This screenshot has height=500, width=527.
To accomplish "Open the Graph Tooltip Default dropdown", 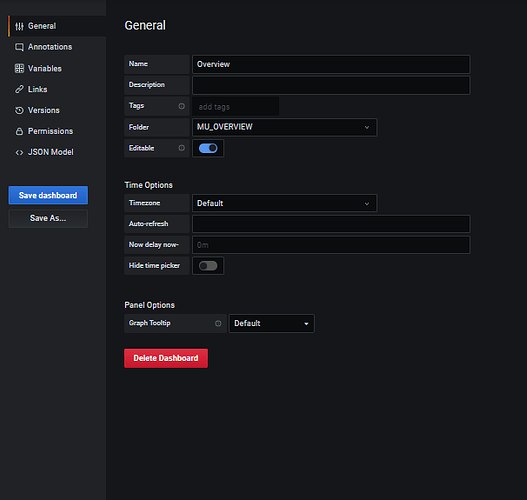I will click(272, 323).
